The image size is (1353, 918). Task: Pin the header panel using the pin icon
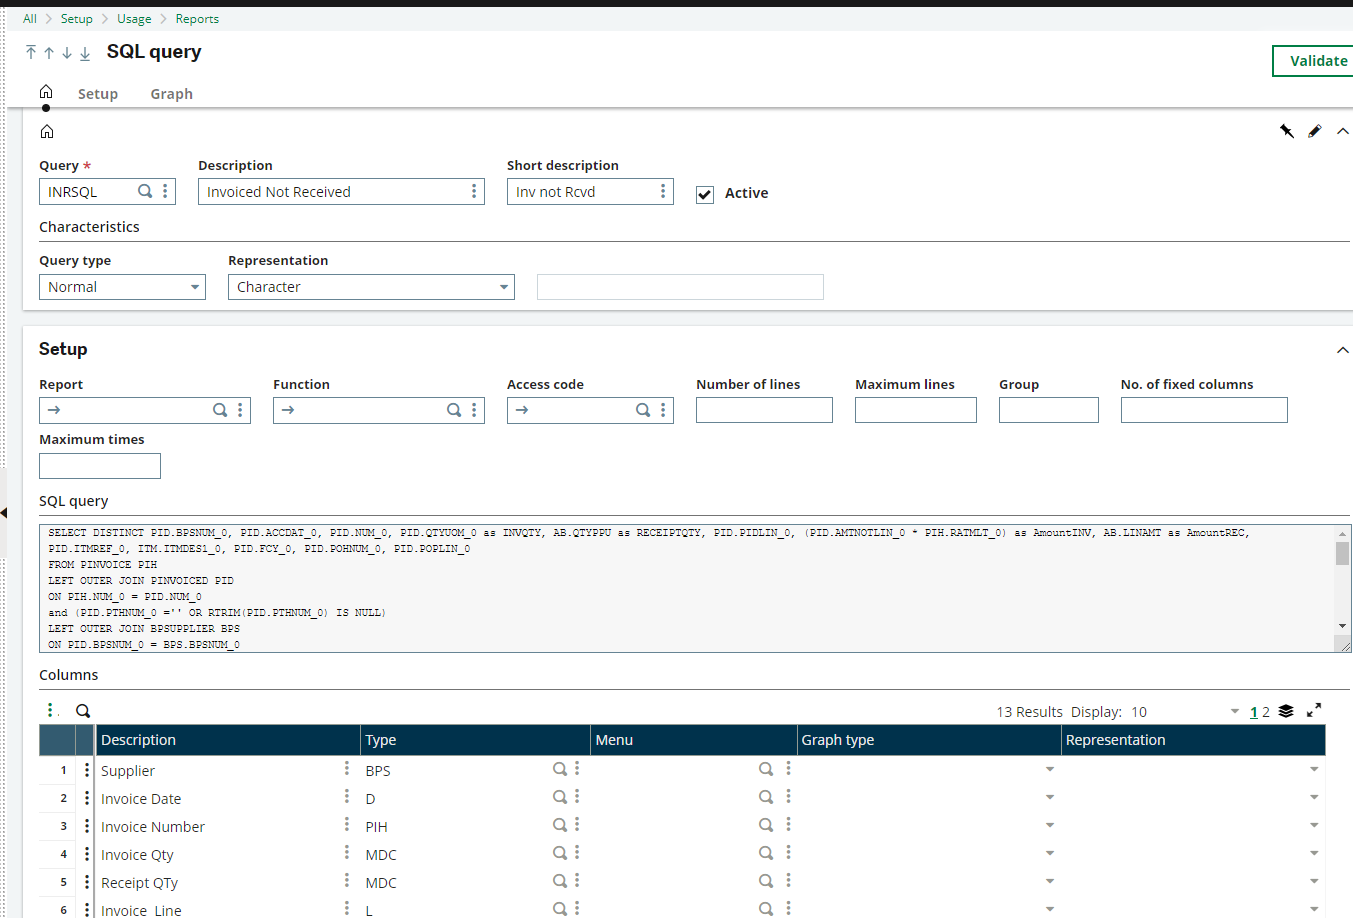(x=1287, y=131)
